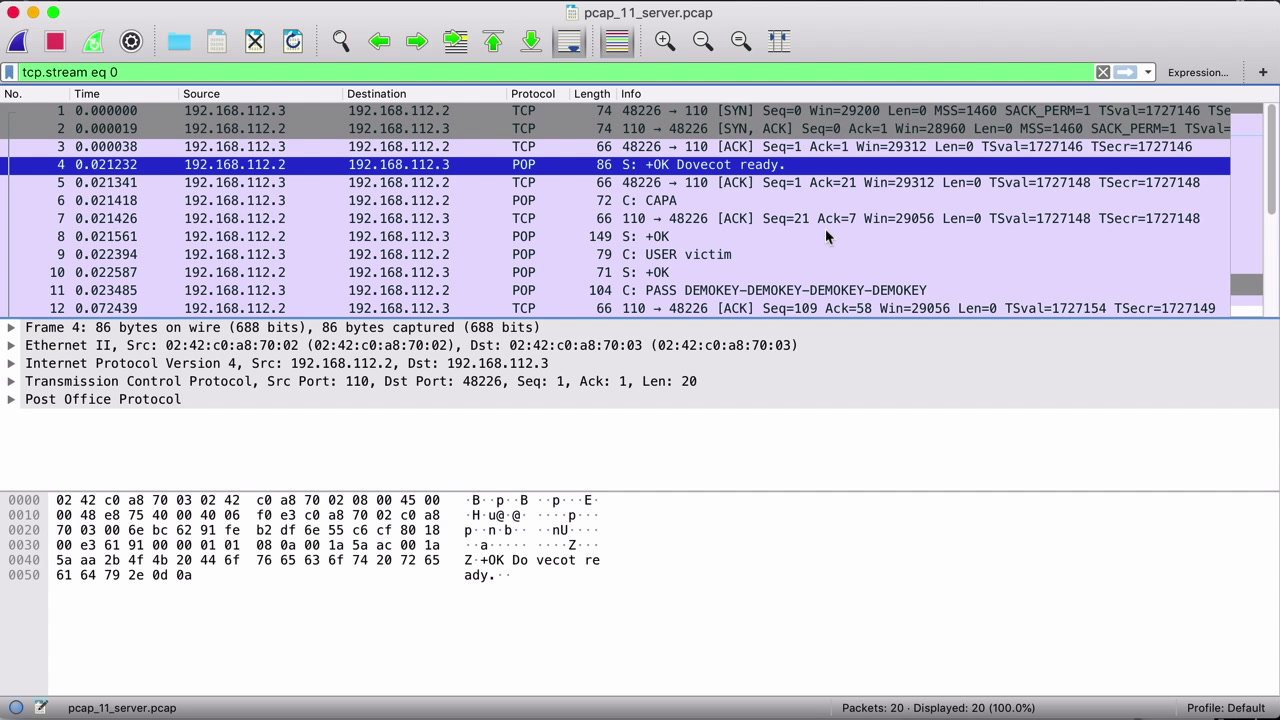
Task: Expand Internet Protocol Version 4 section
Action: coord(11,363)
